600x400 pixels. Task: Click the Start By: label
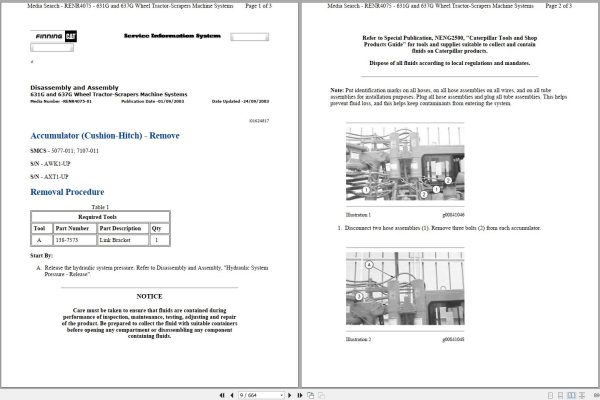[41, 255]
